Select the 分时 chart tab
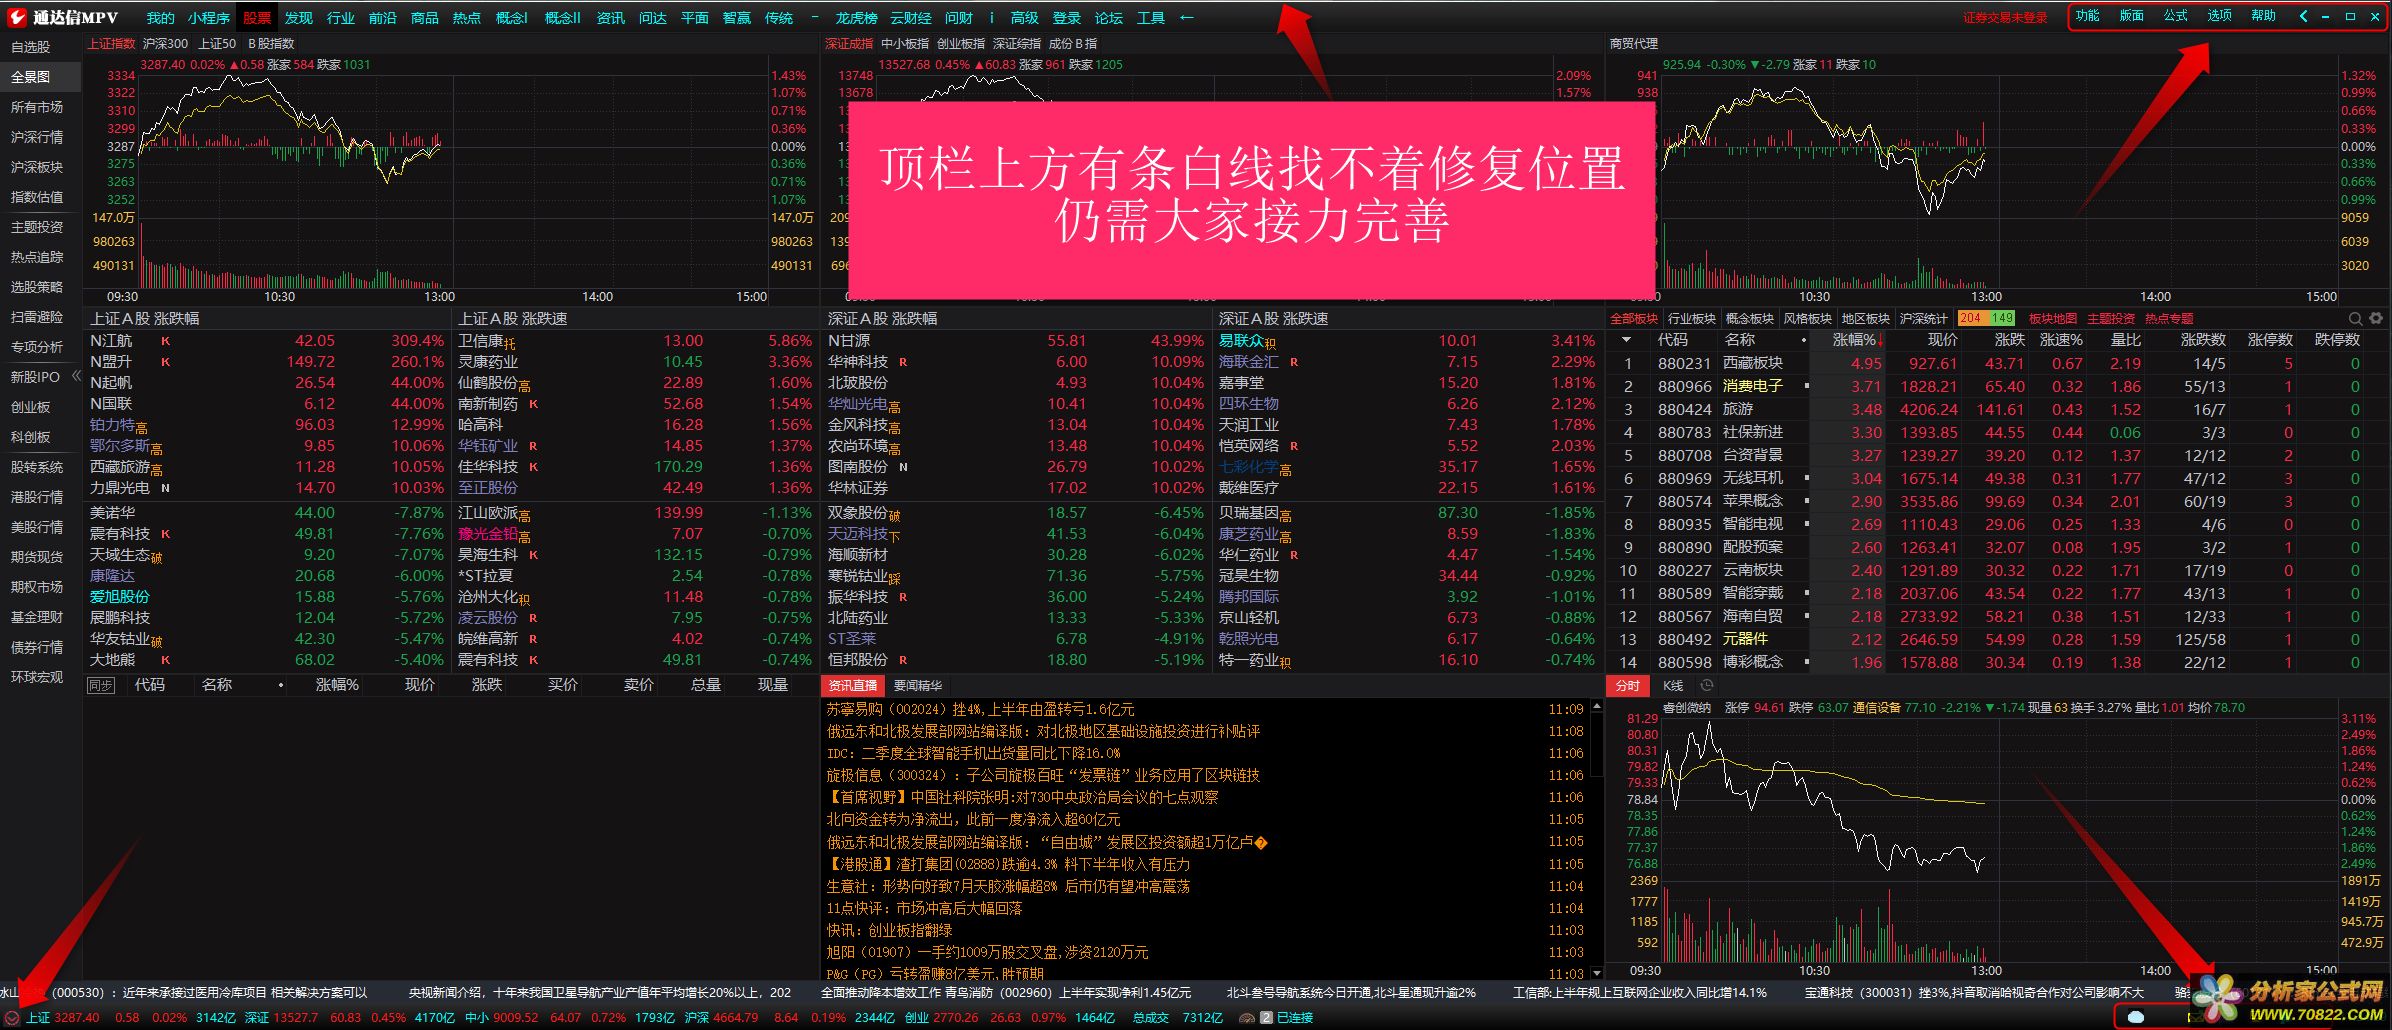This screenshot has width=2392, height=1030. pyautogui.click(x=1627, y=685)
